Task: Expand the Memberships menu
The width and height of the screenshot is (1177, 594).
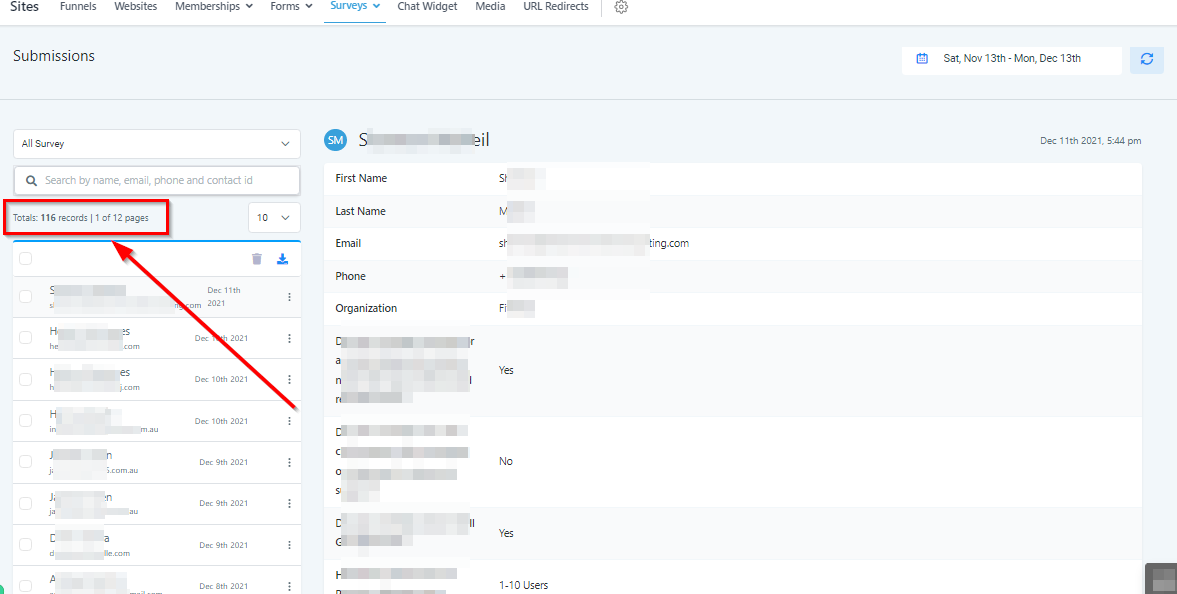Action: (x=214, y=6)
